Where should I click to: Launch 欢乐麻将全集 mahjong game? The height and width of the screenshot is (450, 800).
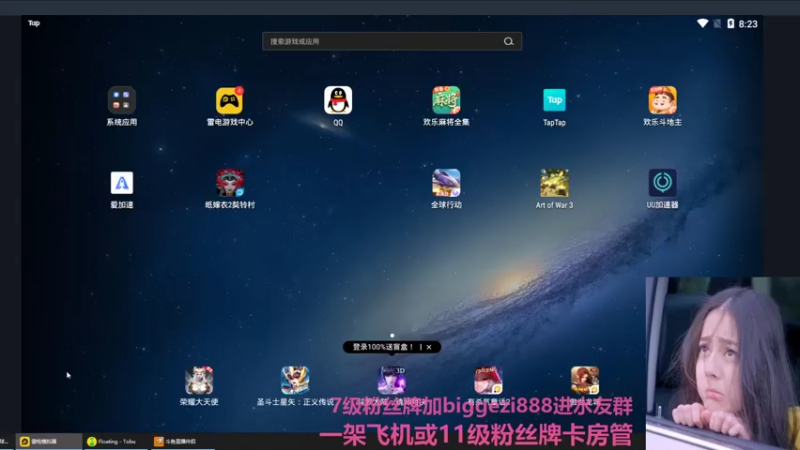(446, 100)
